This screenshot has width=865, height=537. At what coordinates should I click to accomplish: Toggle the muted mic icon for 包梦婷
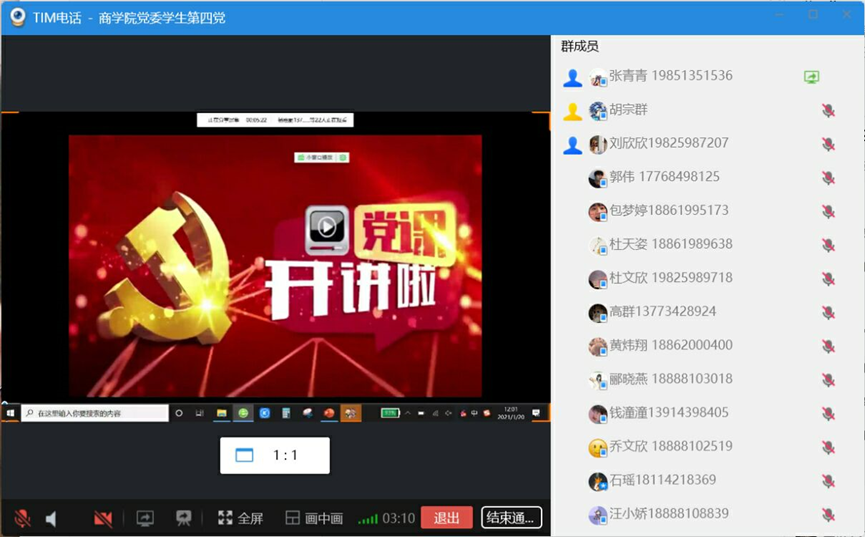(x=828, y=212)
